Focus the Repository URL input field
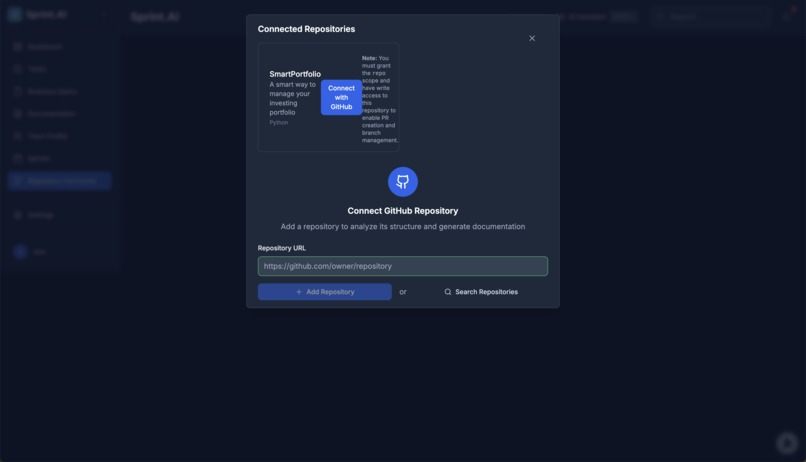The width and height of the screenshot is (806, 462). (x=402, y=266)
